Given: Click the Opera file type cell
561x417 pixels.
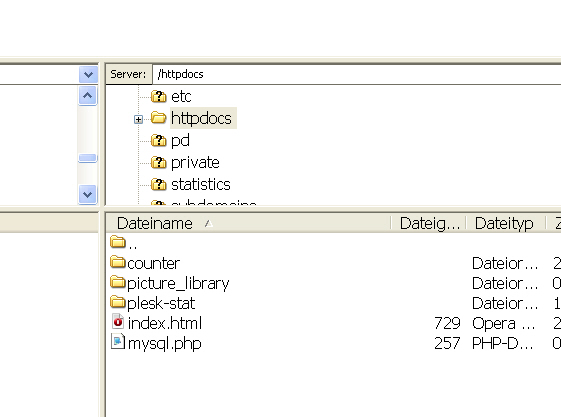Looking at the screenshot, I should [x=503, y=324].
